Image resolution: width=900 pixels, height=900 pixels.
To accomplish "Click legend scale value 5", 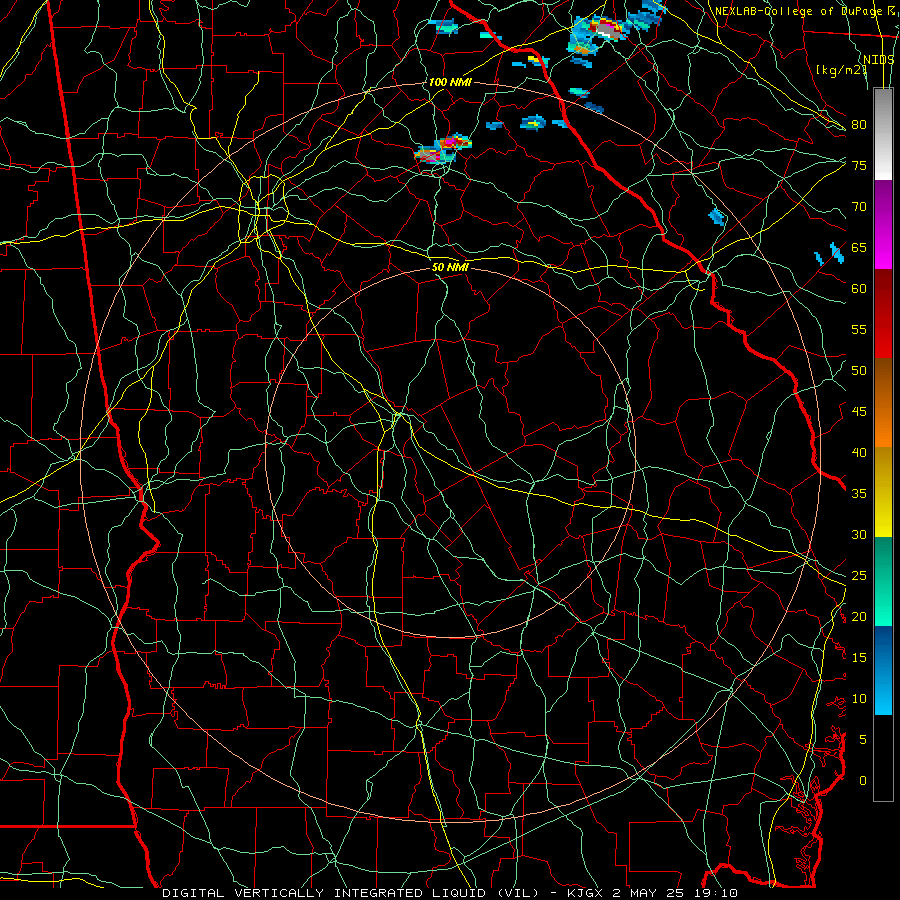I will 863,739.
